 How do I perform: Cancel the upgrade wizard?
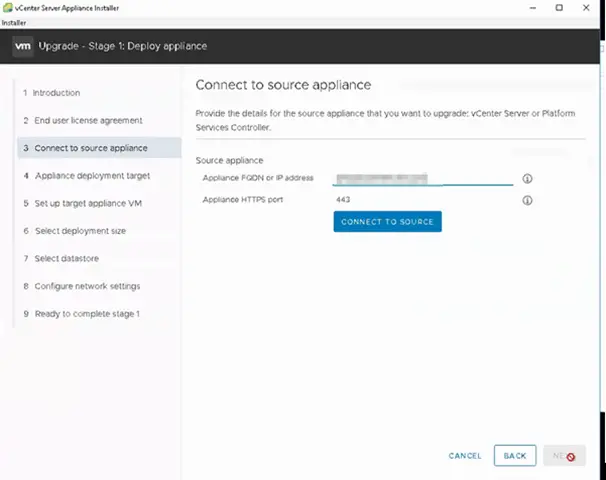click(x=465, y=456)
